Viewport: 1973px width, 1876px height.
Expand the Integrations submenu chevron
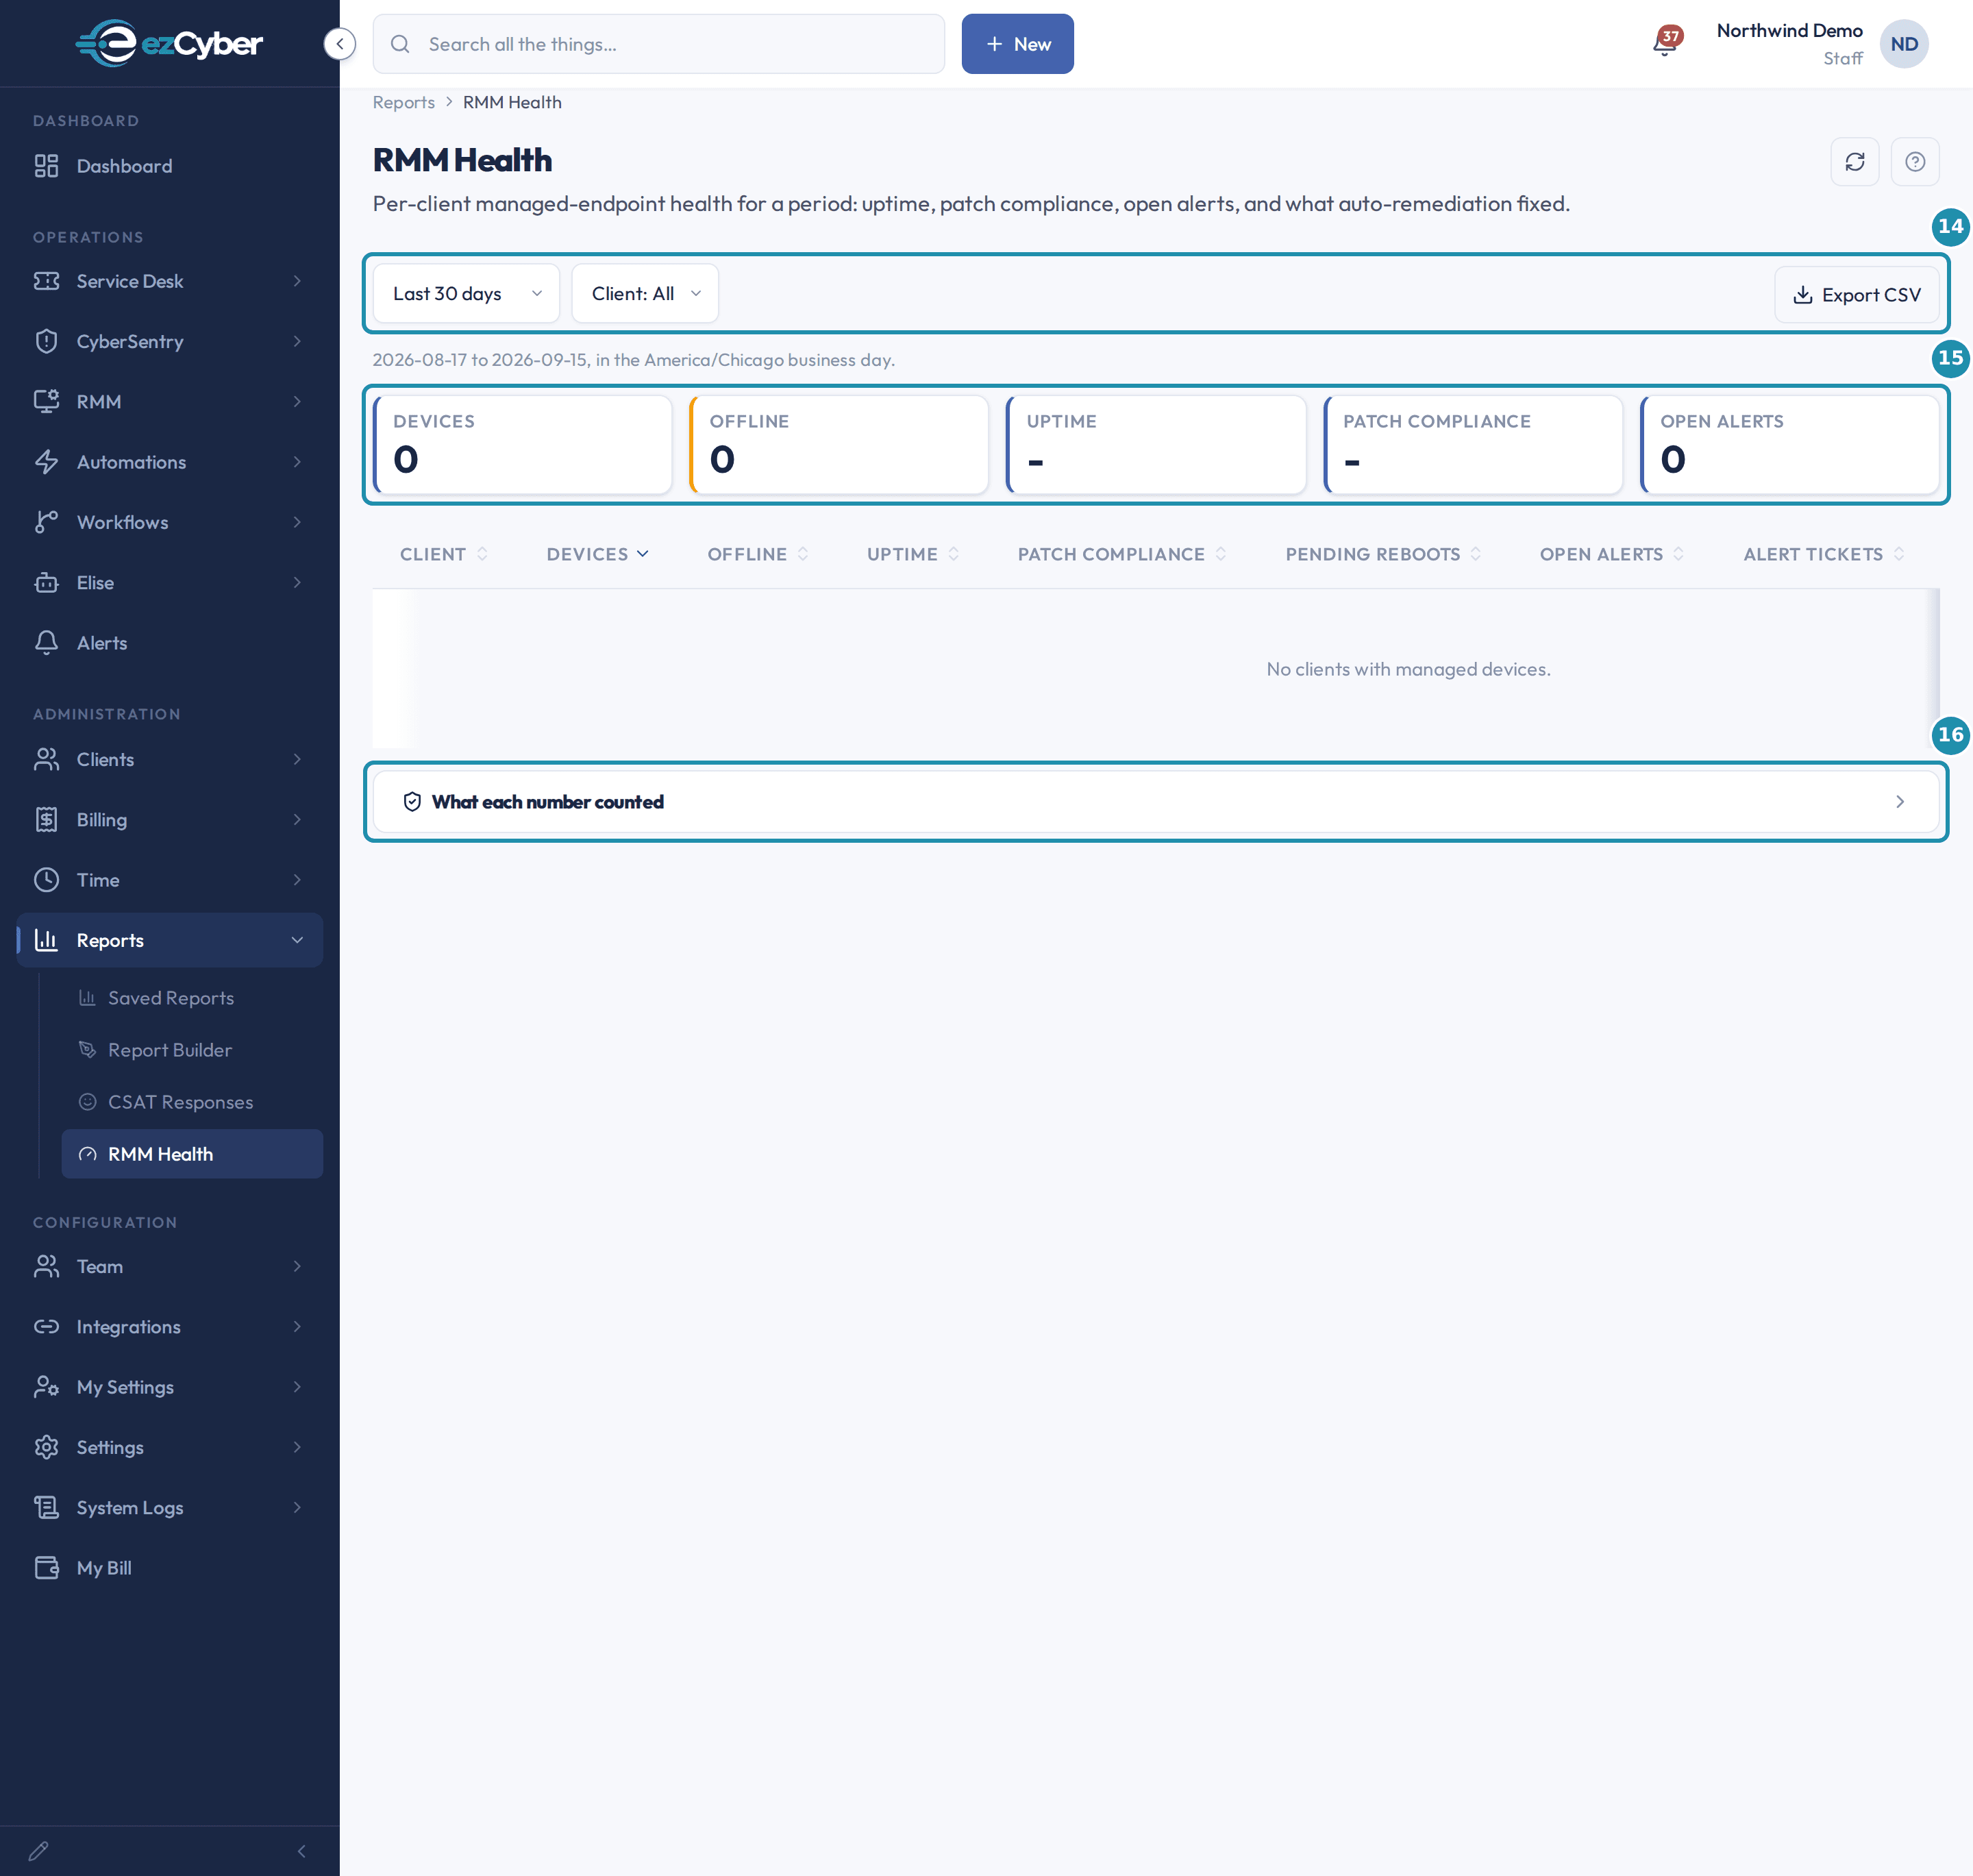coord(297,1326)
